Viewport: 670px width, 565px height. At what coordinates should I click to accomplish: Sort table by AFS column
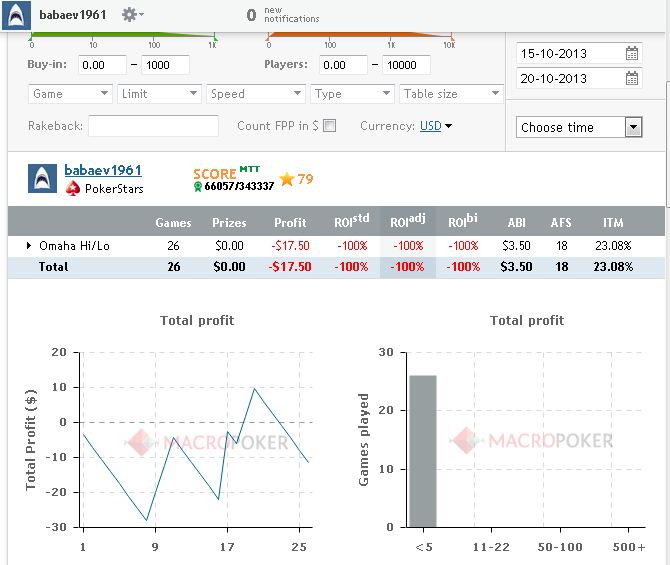561,223
